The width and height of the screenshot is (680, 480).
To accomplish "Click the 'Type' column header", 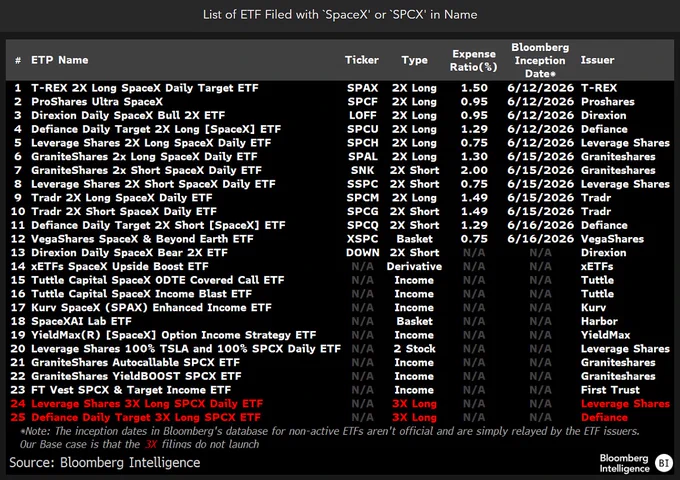I will click(x=414, y=60).
